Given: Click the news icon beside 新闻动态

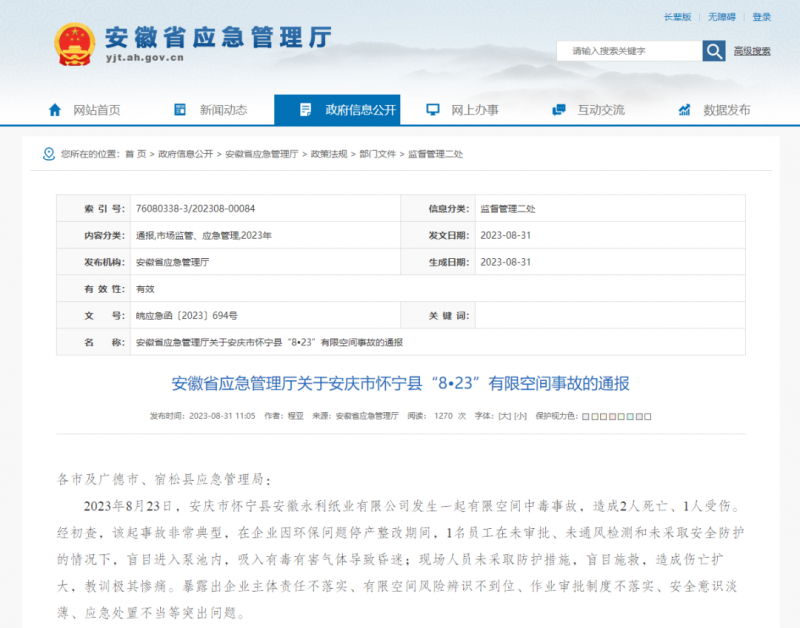Looking at the screenshot, I should (180, 110).
